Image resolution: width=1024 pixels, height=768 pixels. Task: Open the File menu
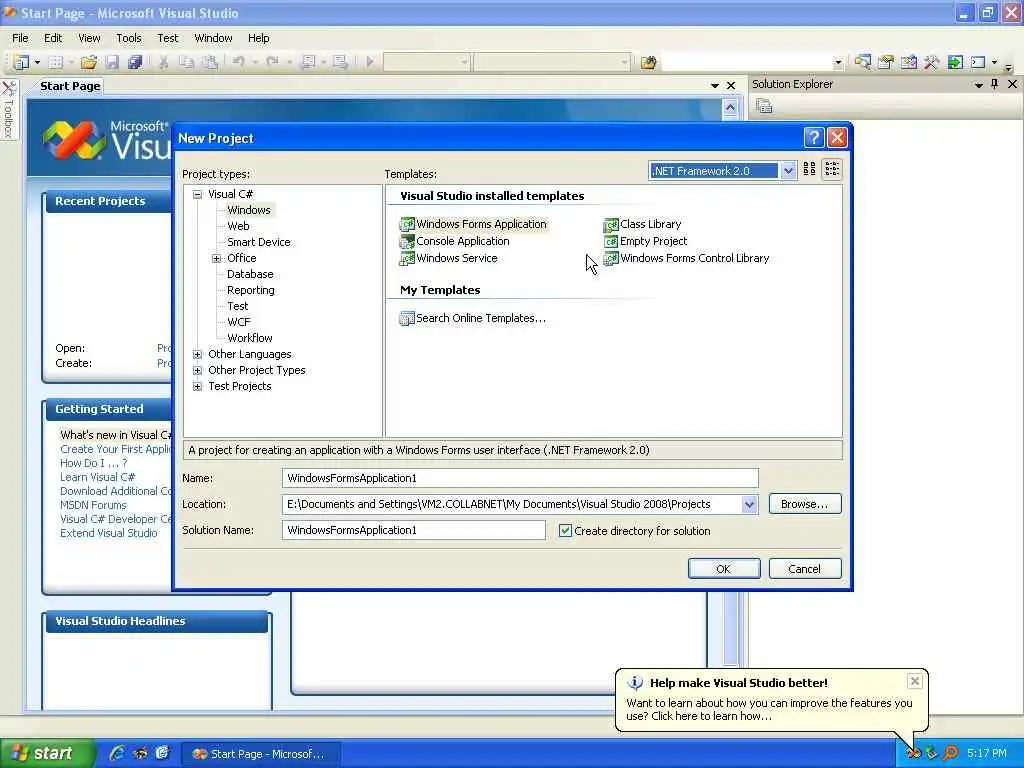[x=20, y=38]
